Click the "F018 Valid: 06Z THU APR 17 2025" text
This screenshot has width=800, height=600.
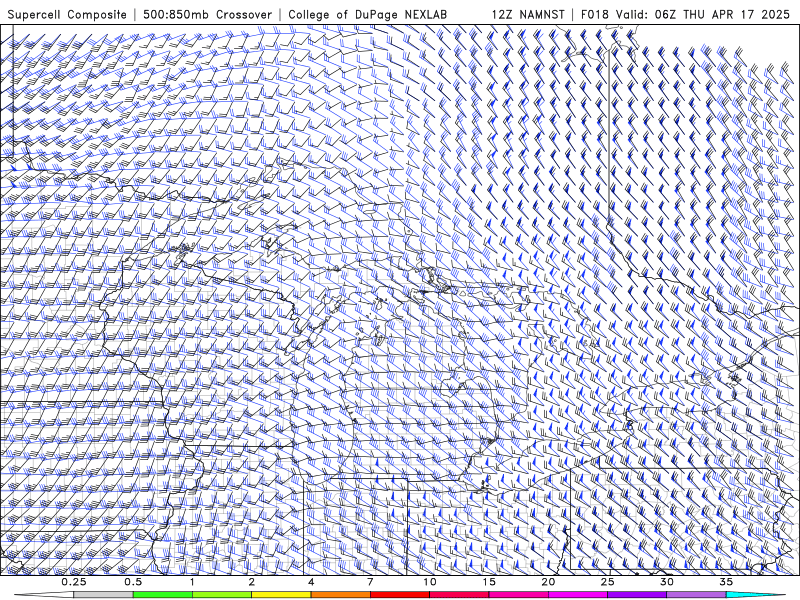point(685,15)
